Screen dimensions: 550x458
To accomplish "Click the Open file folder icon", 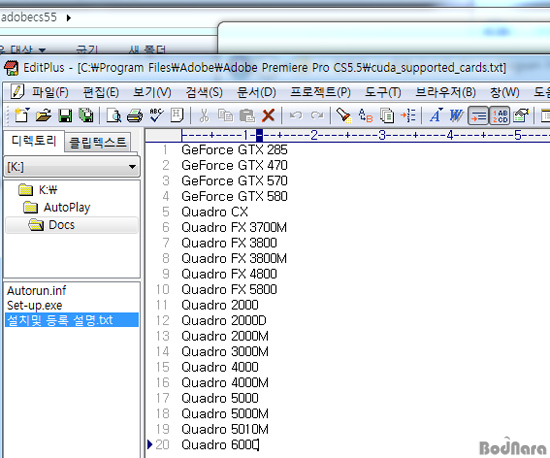I will point(43,115).
